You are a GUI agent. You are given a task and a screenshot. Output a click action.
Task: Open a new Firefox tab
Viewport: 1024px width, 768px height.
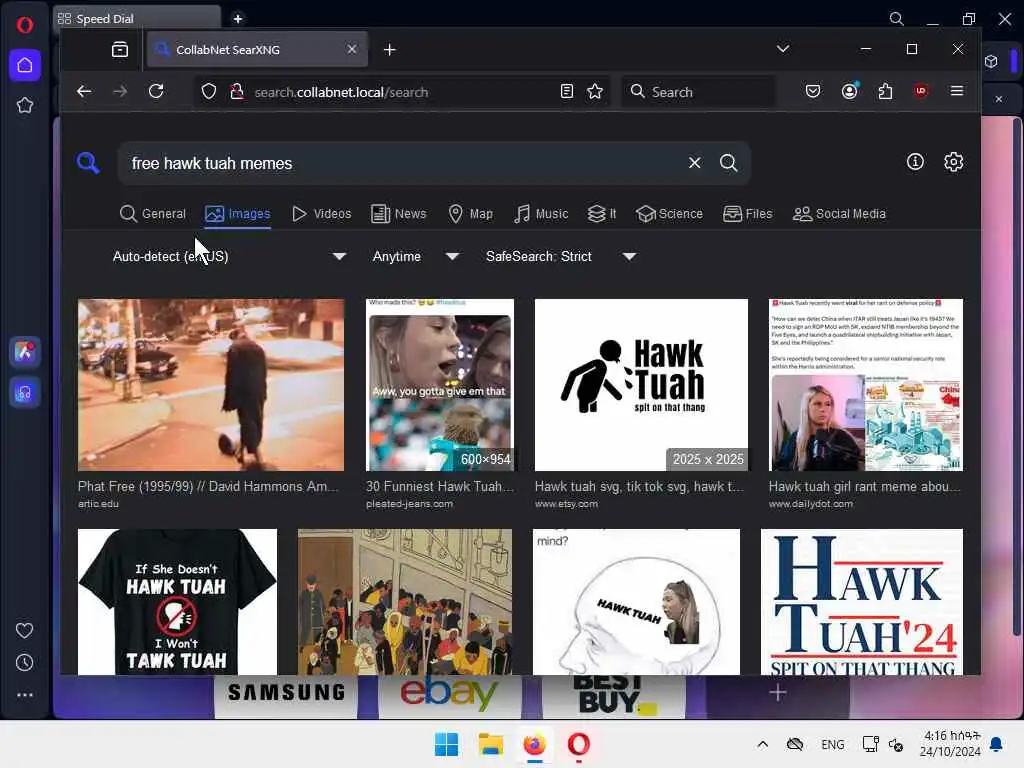[x=390, y=50]
